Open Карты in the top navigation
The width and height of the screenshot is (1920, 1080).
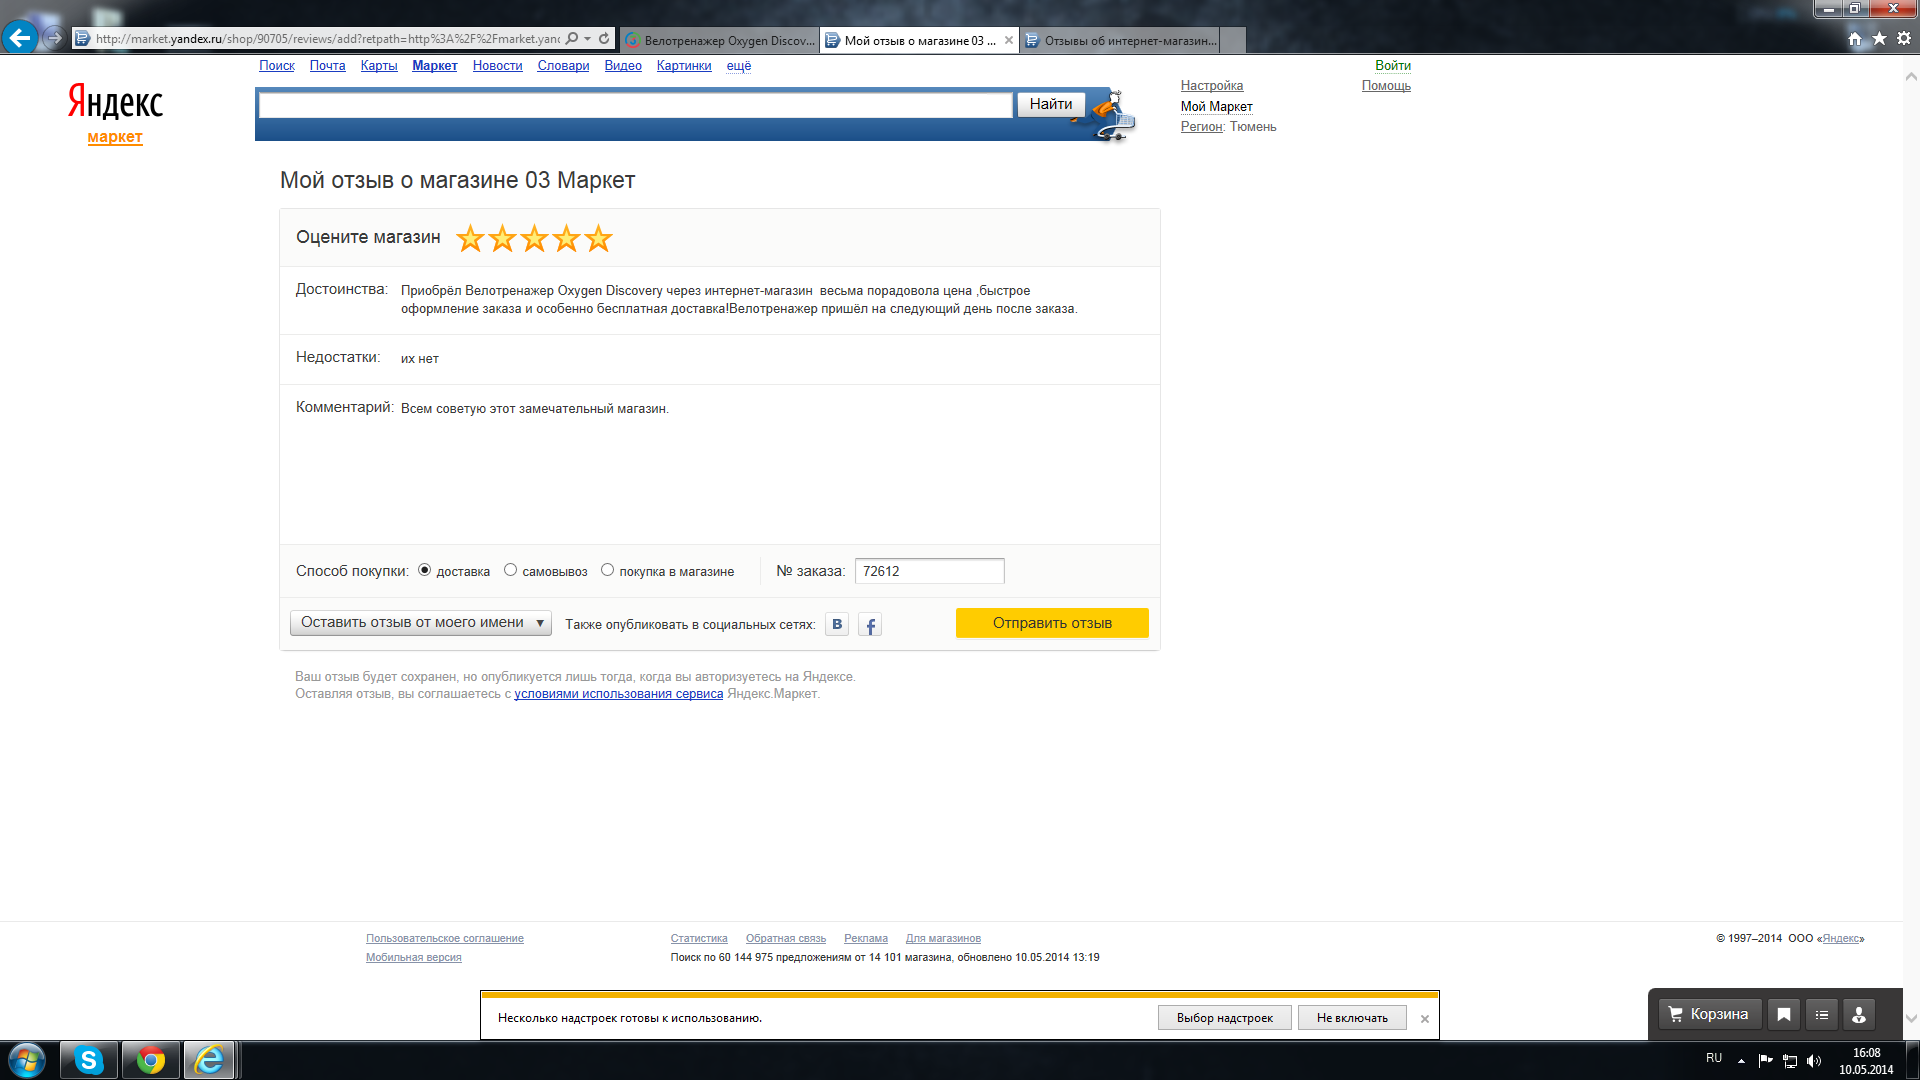(379, 66)
